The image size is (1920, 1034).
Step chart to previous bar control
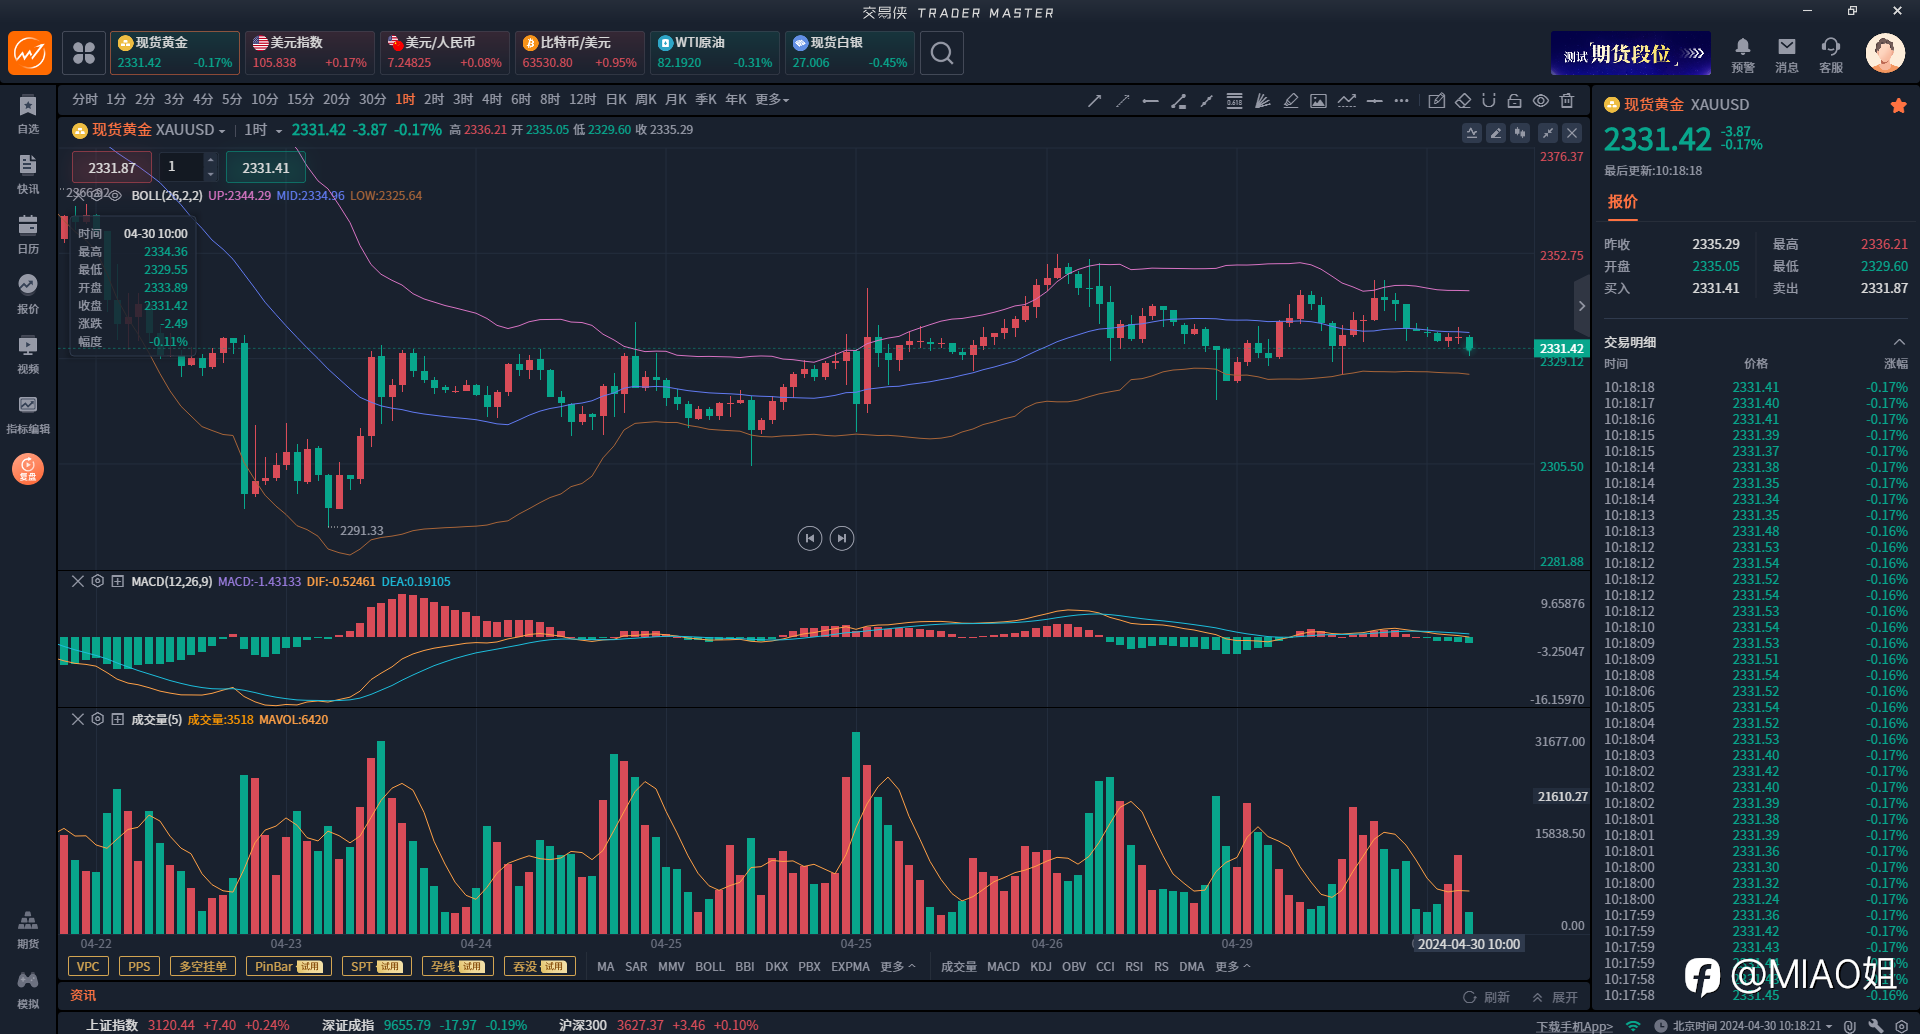pyautogui.click(x=809, y=538)
